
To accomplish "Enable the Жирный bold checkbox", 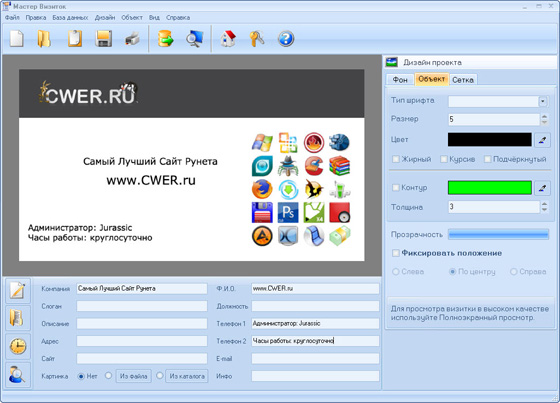I will pyautogui.click(x=396, y=159).
